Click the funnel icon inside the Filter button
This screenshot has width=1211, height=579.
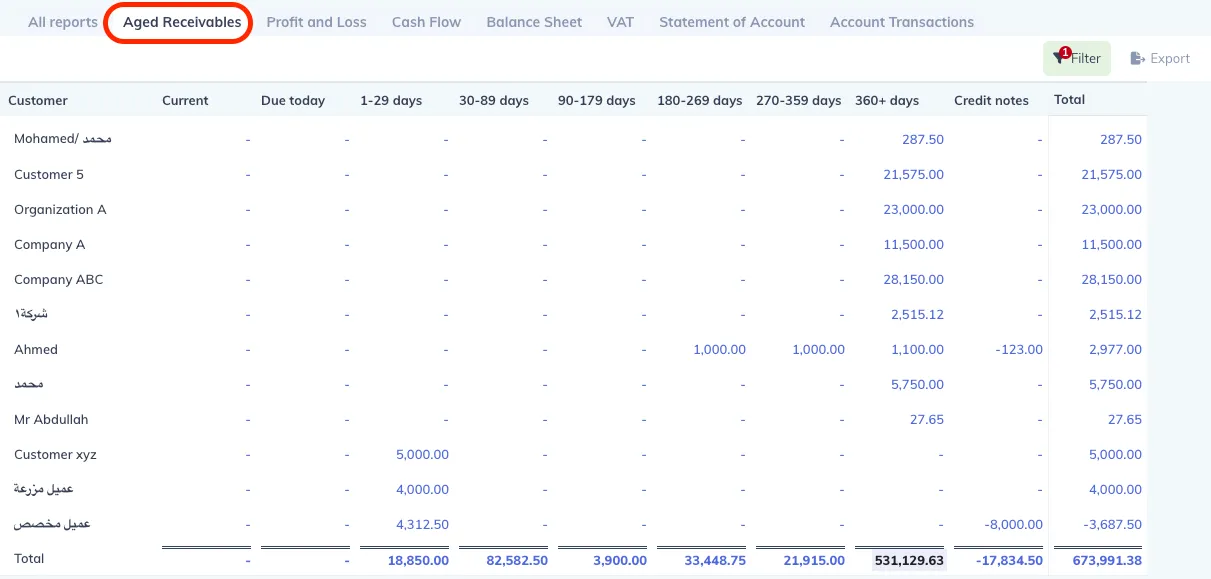[x=1057, y=58]
